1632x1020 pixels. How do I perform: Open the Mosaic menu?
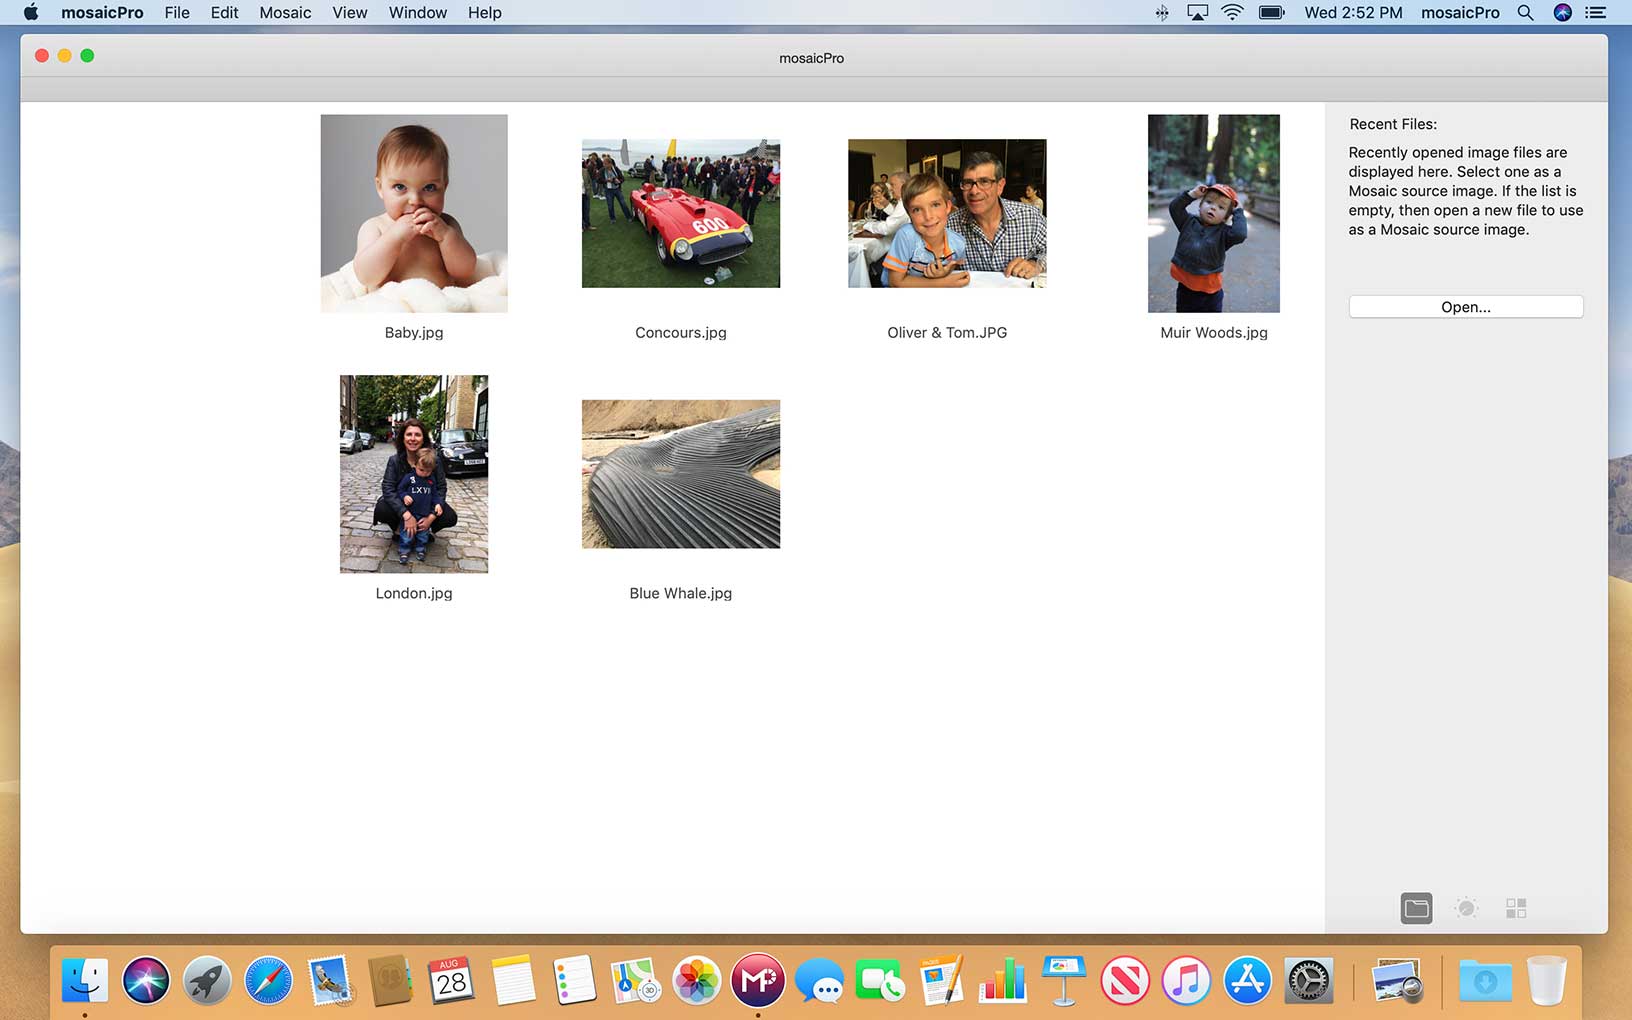coord(285,13)
